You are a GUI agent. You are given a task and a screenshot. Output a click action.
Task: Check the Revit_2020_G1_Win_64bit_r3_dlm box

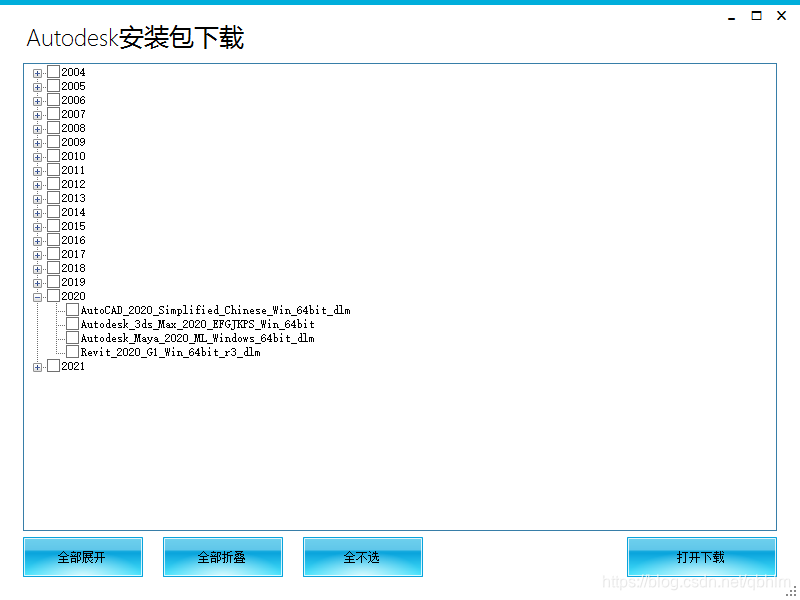72,352
